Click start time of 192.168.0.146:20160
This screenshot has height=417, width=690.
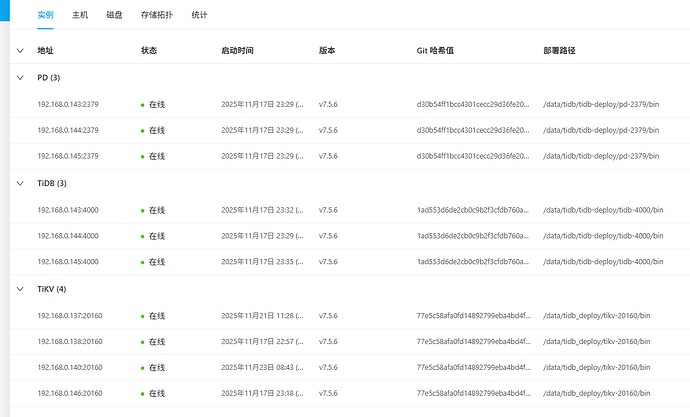(x=262, y=393)
